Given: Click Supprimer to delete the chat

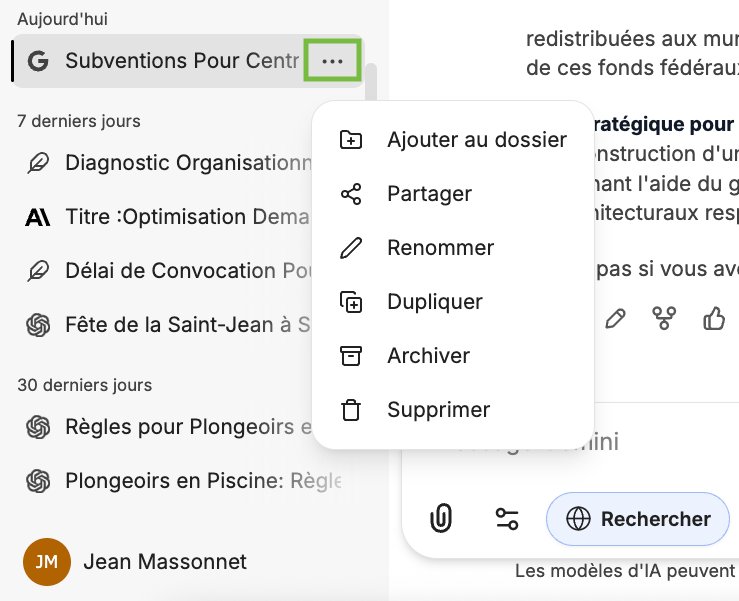Looking at the screenshot, I should tap(438, 410).
